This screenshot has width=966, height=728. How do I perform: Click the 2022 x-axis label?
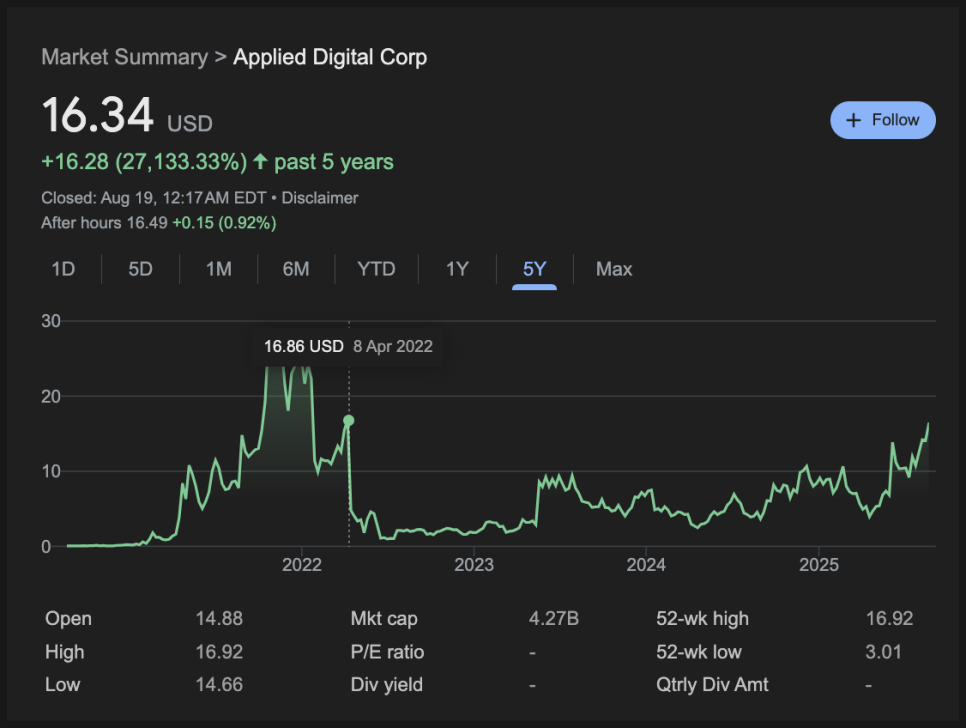302,565
